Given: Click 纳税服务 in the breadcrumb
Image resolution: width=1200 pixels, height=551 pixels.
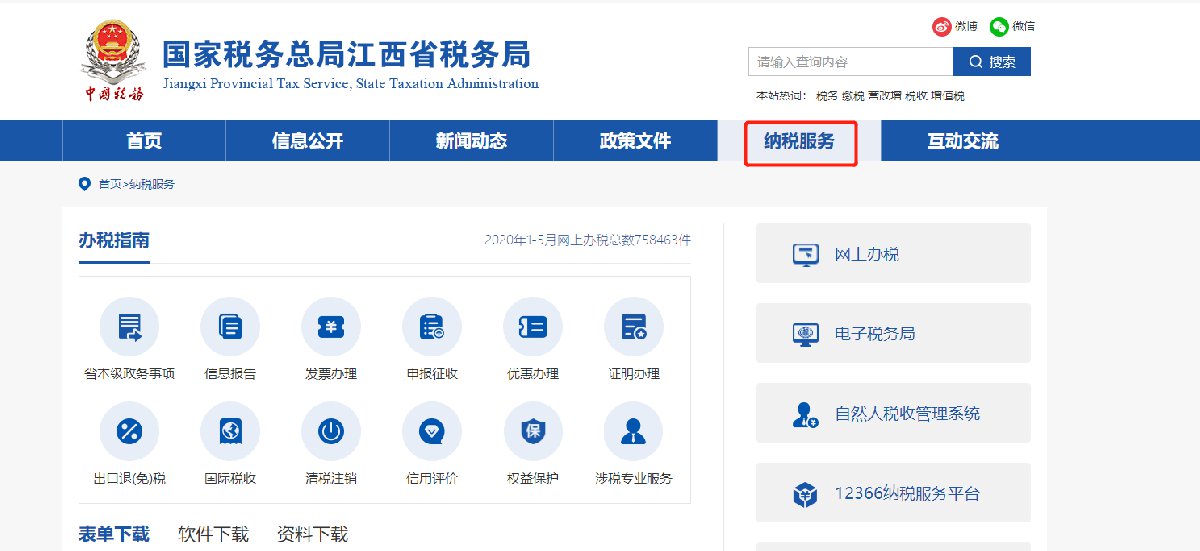Looking at the screenshot, I should click(150, 184).
